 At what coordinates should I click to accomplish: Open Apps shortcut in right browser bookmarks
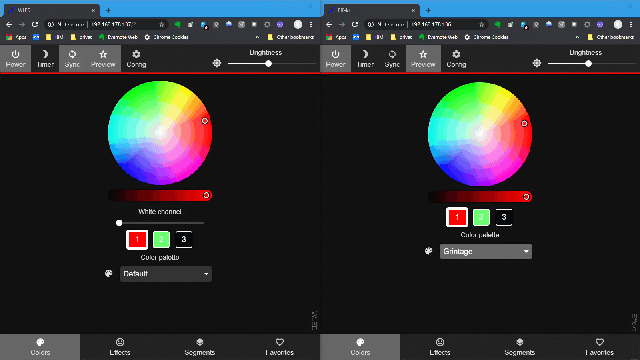coord(336,37)
